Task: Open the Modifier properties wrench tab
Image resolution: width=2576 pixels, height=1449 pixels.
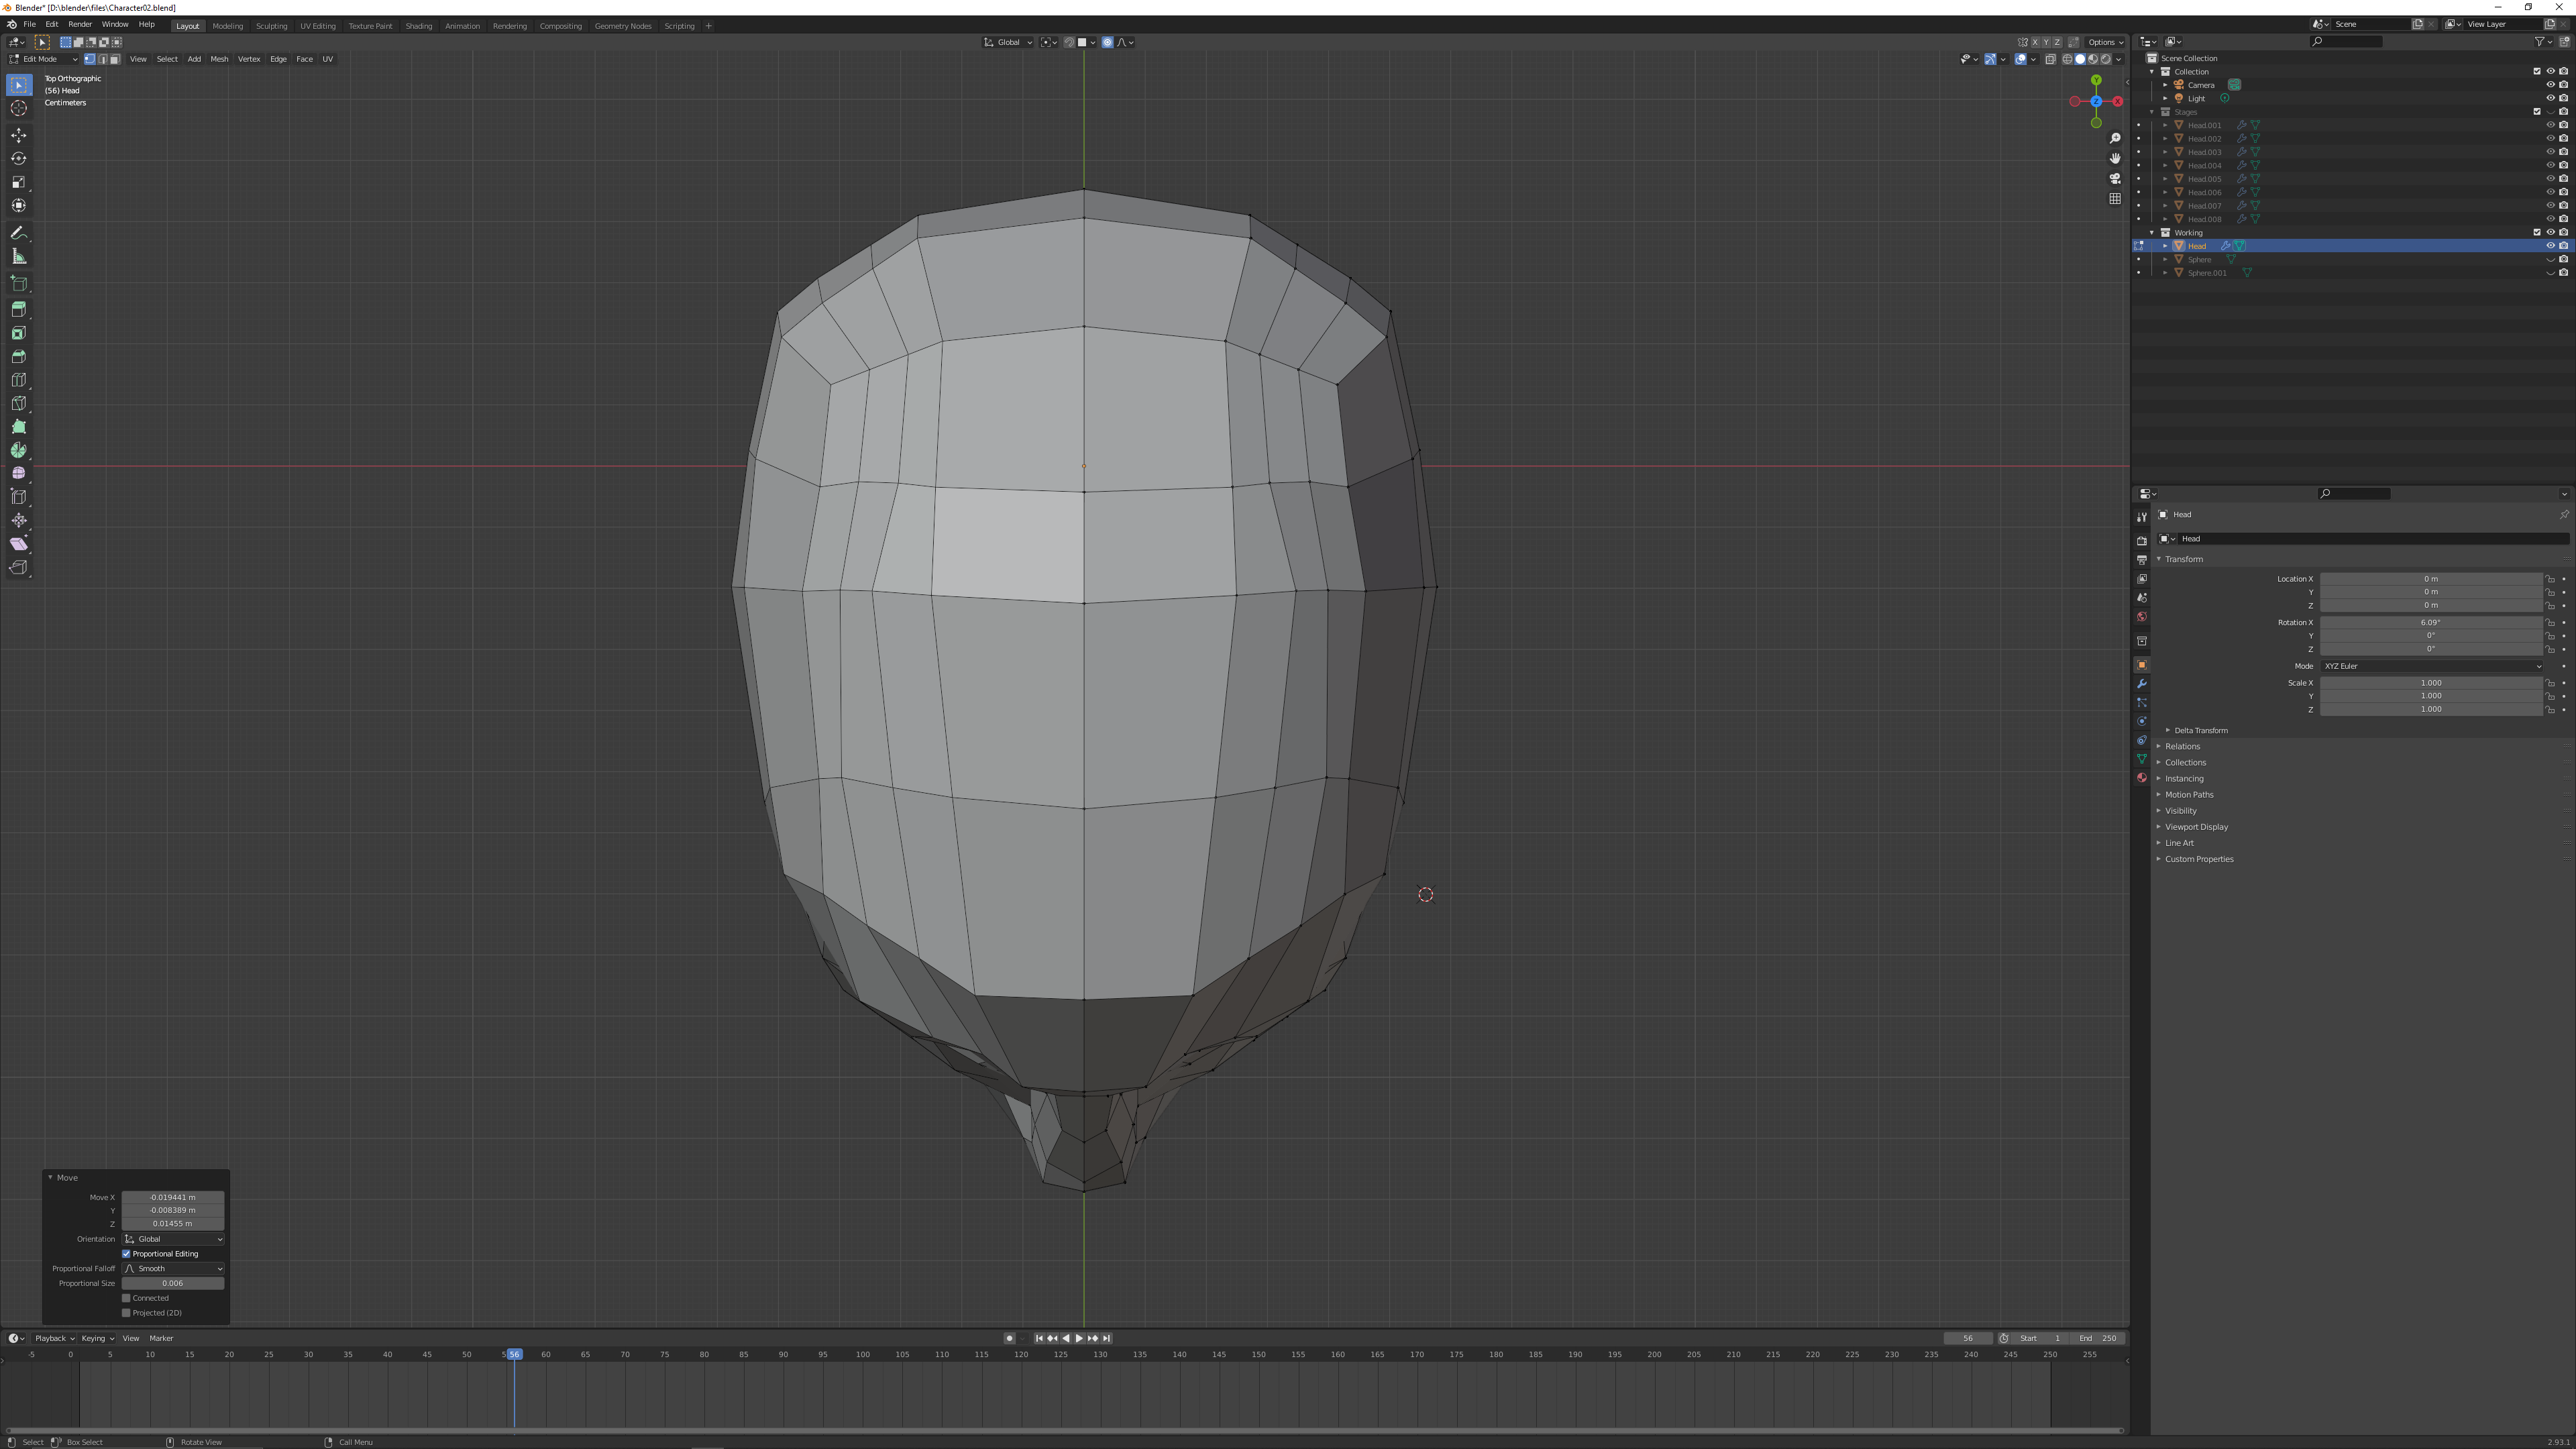Action: pos(2141,684)
